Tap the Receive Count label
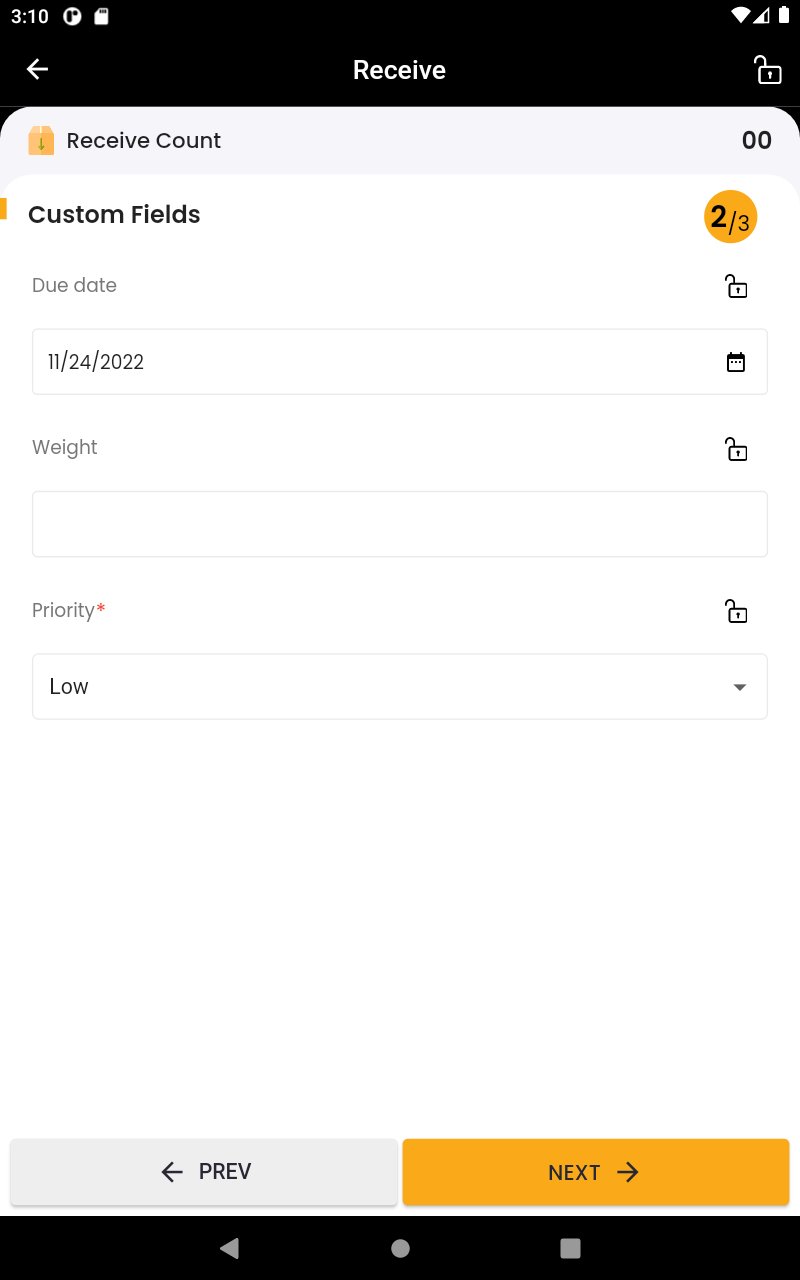This screenshot has height=1280, width=800. [144, 141]
